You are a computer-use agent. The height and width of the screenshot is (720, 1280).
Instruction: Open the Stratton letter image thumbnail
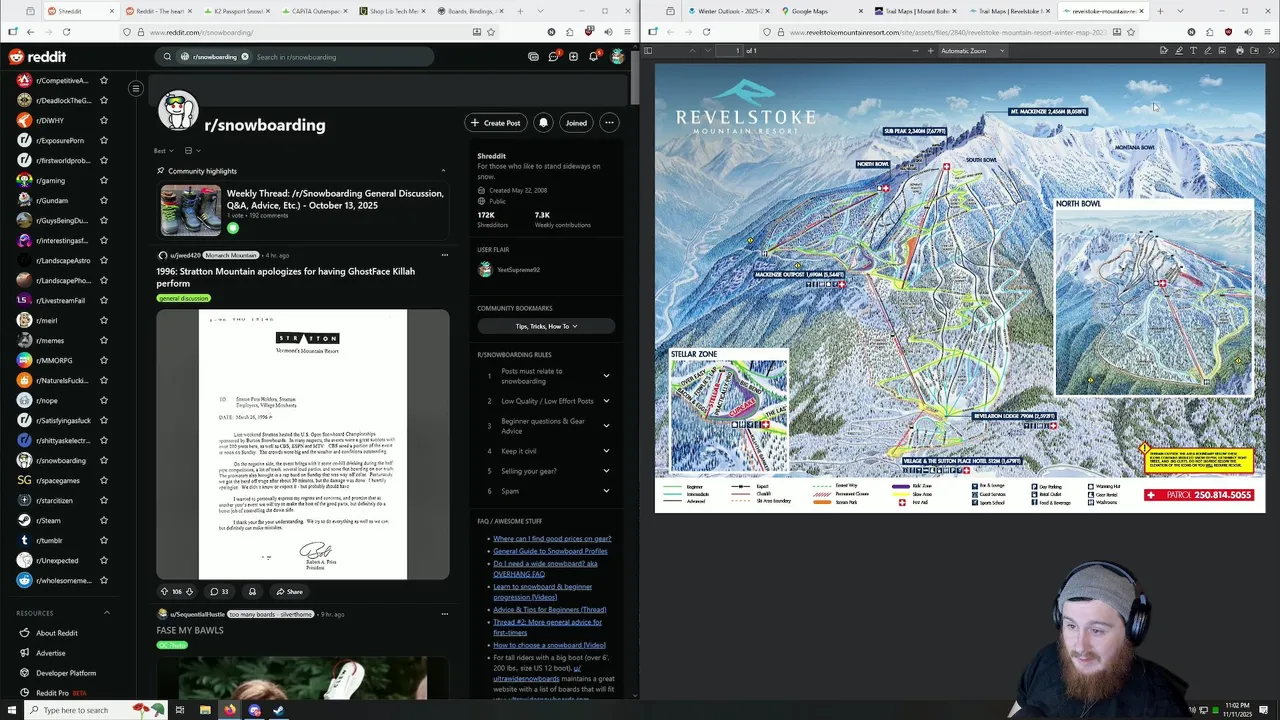(x=303, y=444)
